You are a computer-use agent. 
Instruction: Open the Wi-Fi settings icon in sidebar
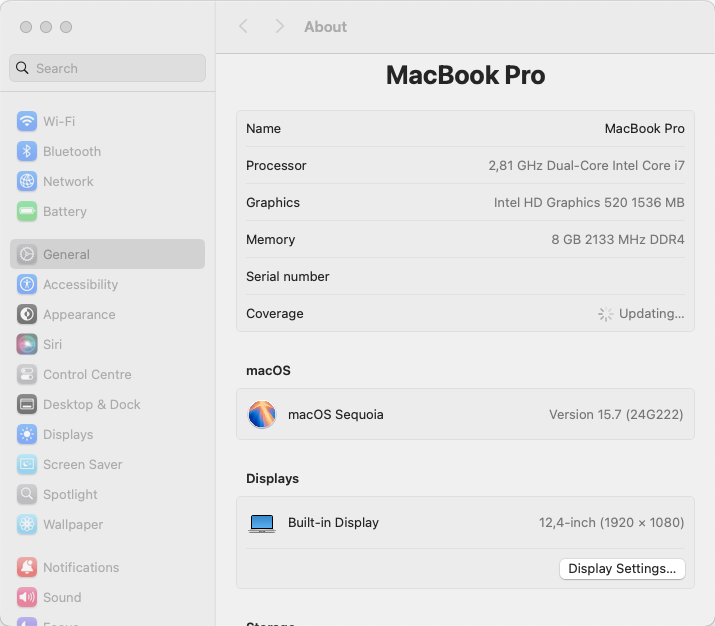coord(27,121)
